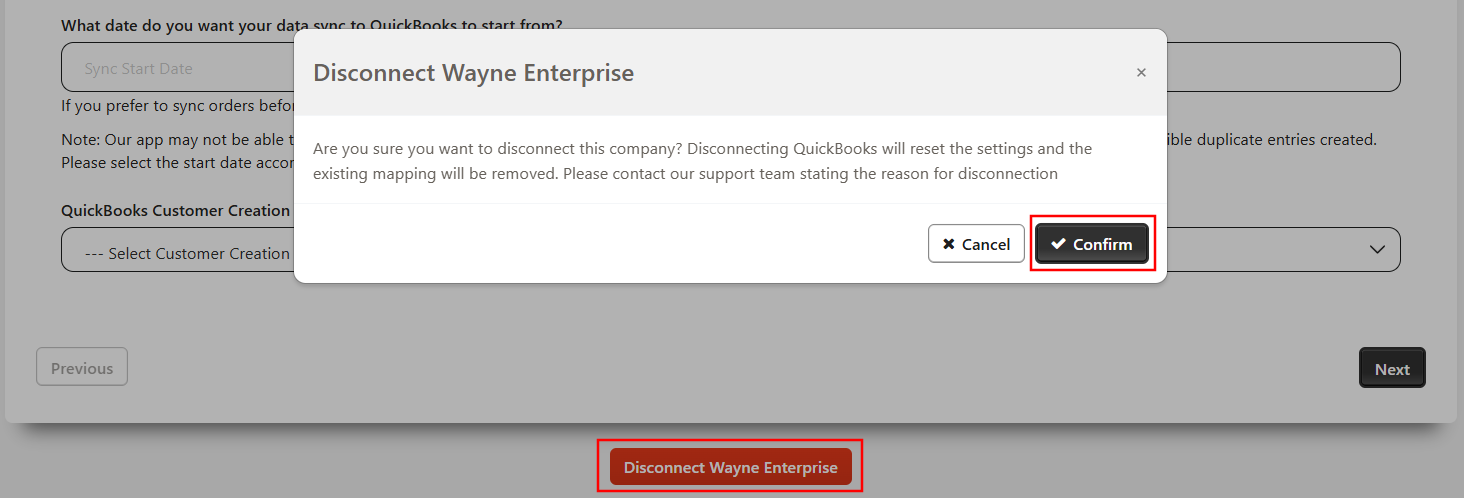Click the QuickBooks Customer Creation label
Viewport: 1464px width, 498px height.
pyautogui.click(x=176, y=211)
